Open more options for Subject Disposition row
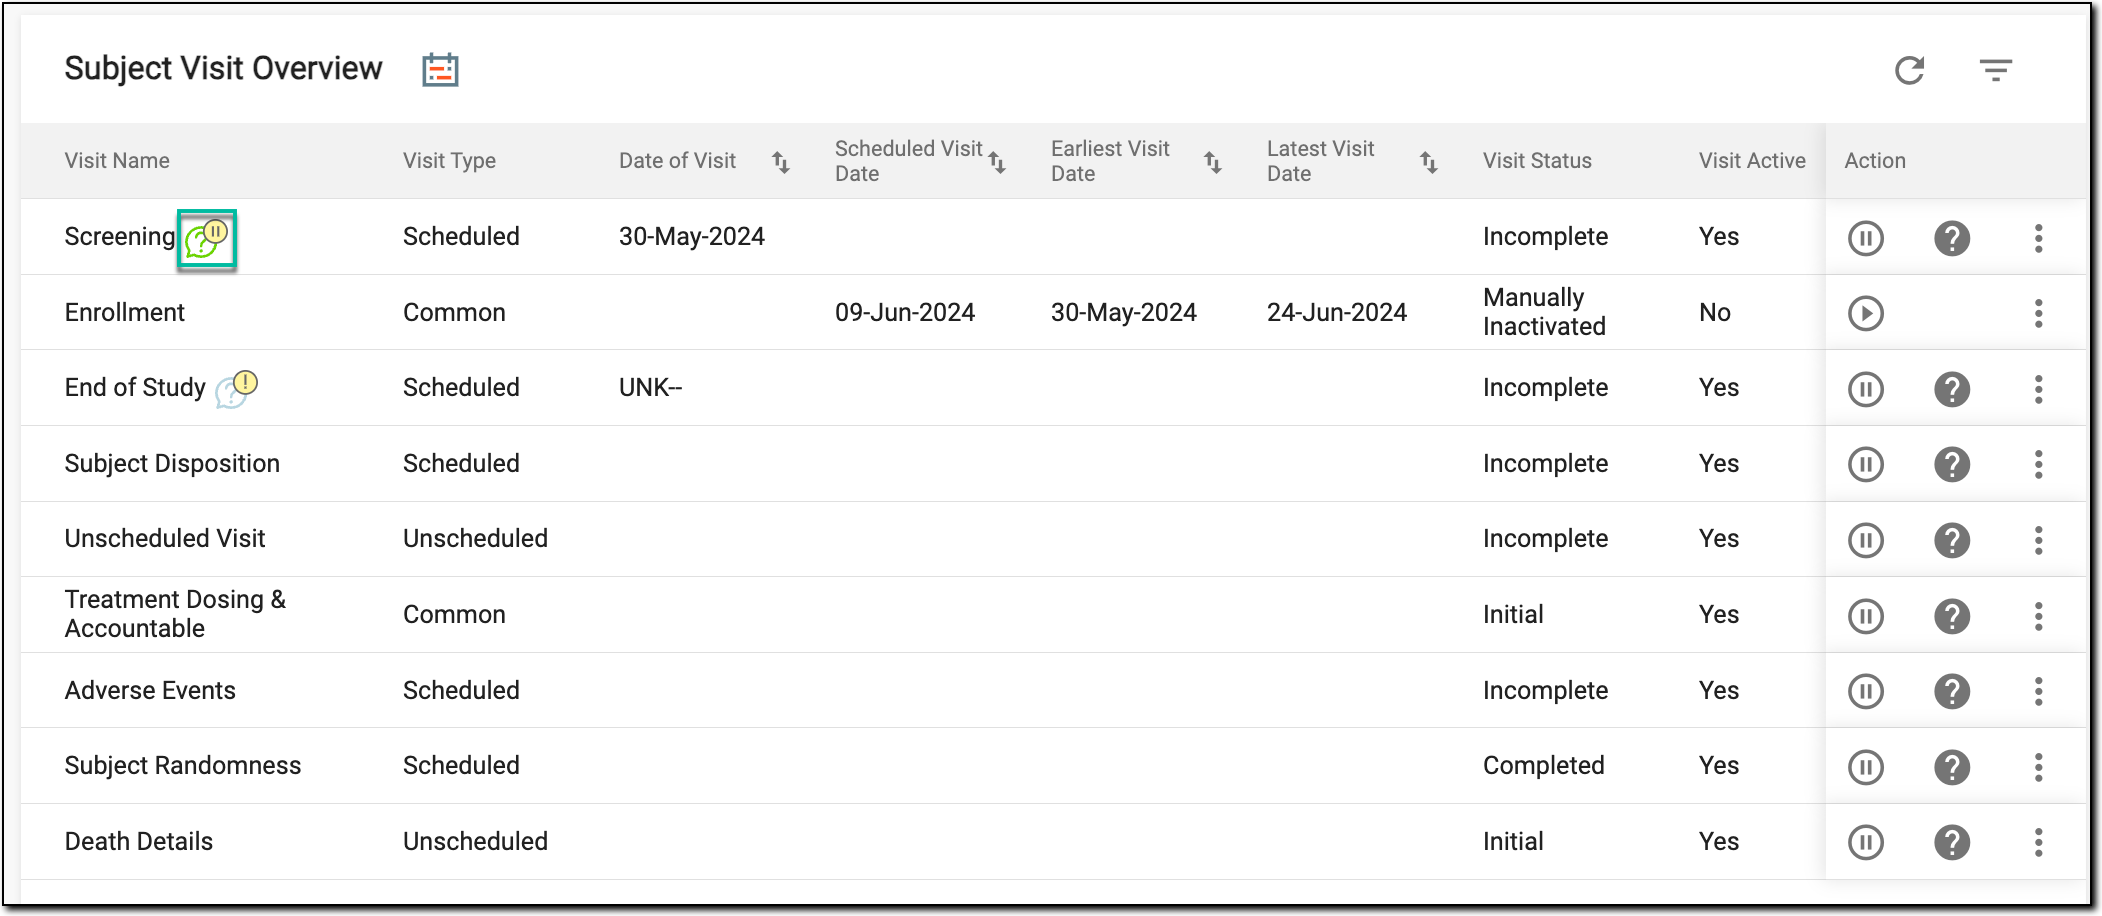2102x916 pixels. coord(2038,464)
